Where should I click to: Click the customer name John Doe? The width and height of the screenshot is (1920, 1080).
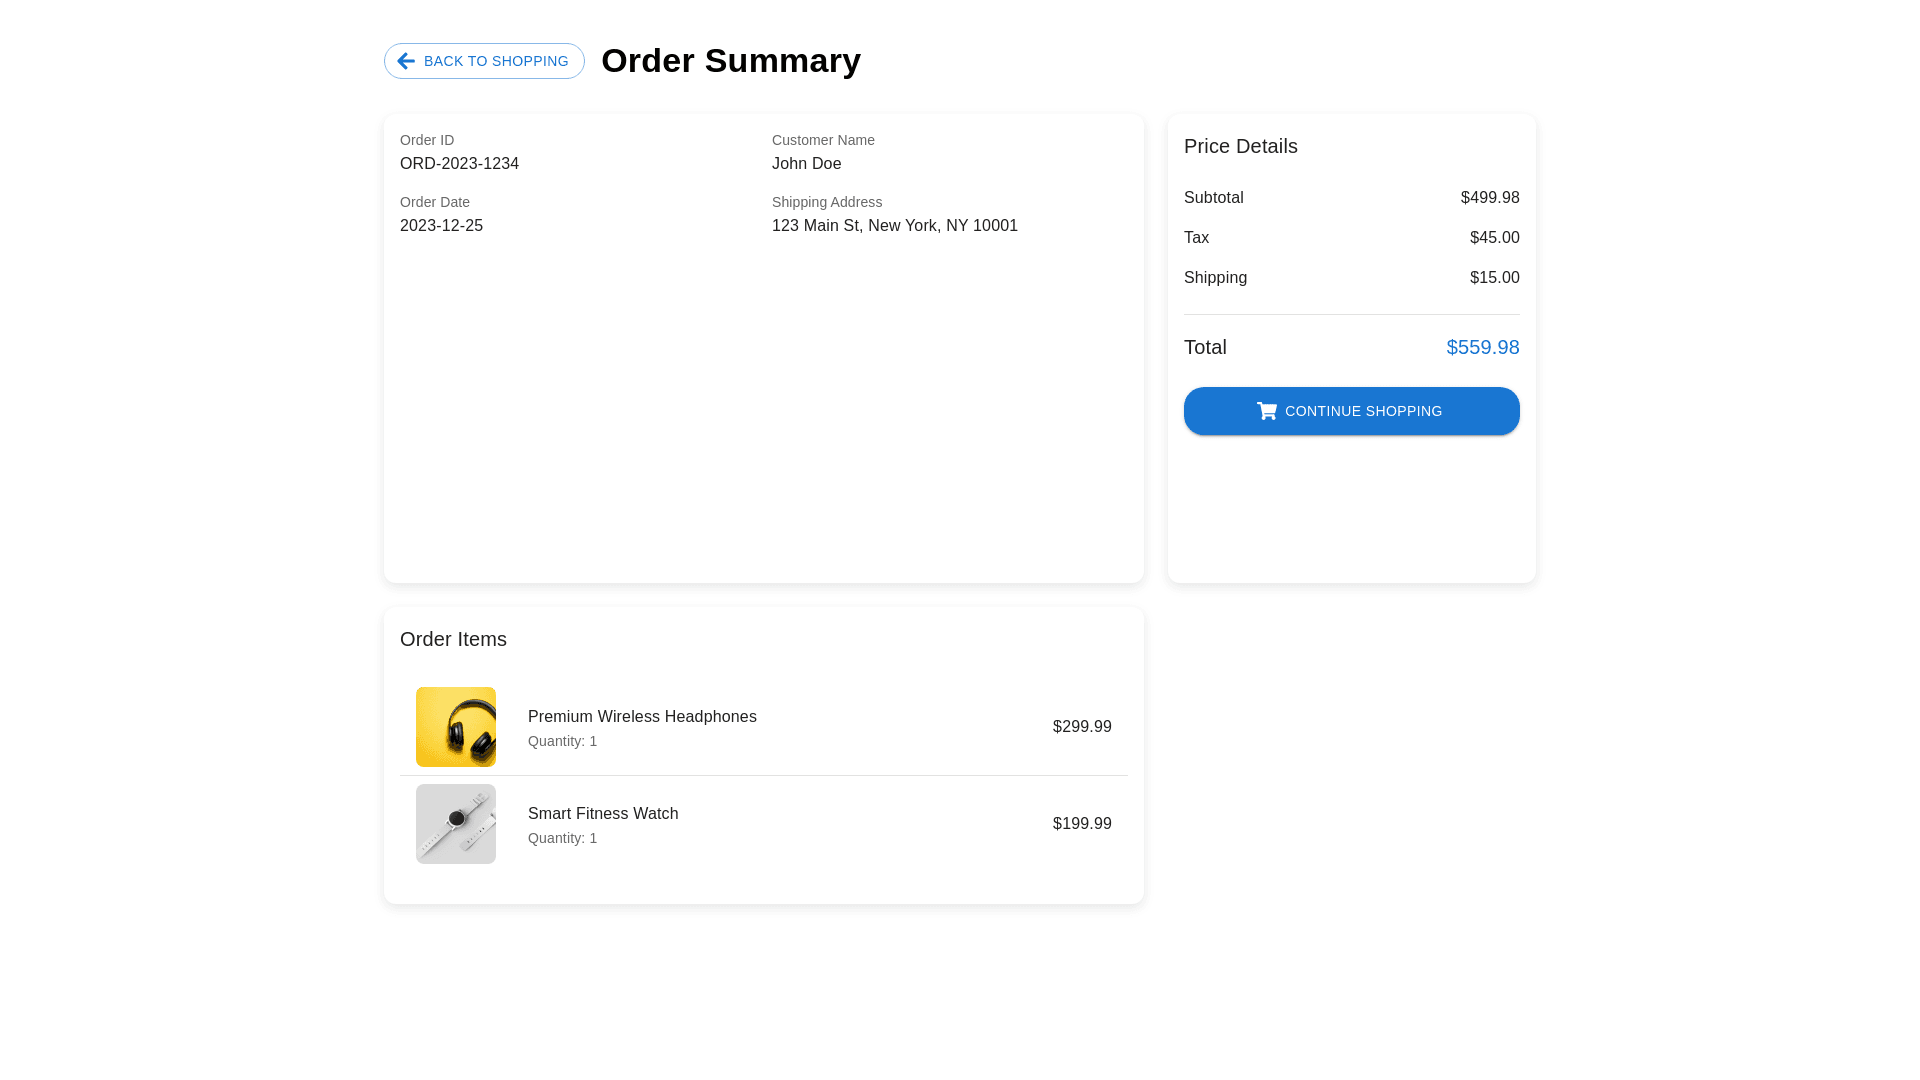pyautogui.click(x=806, y=164)
